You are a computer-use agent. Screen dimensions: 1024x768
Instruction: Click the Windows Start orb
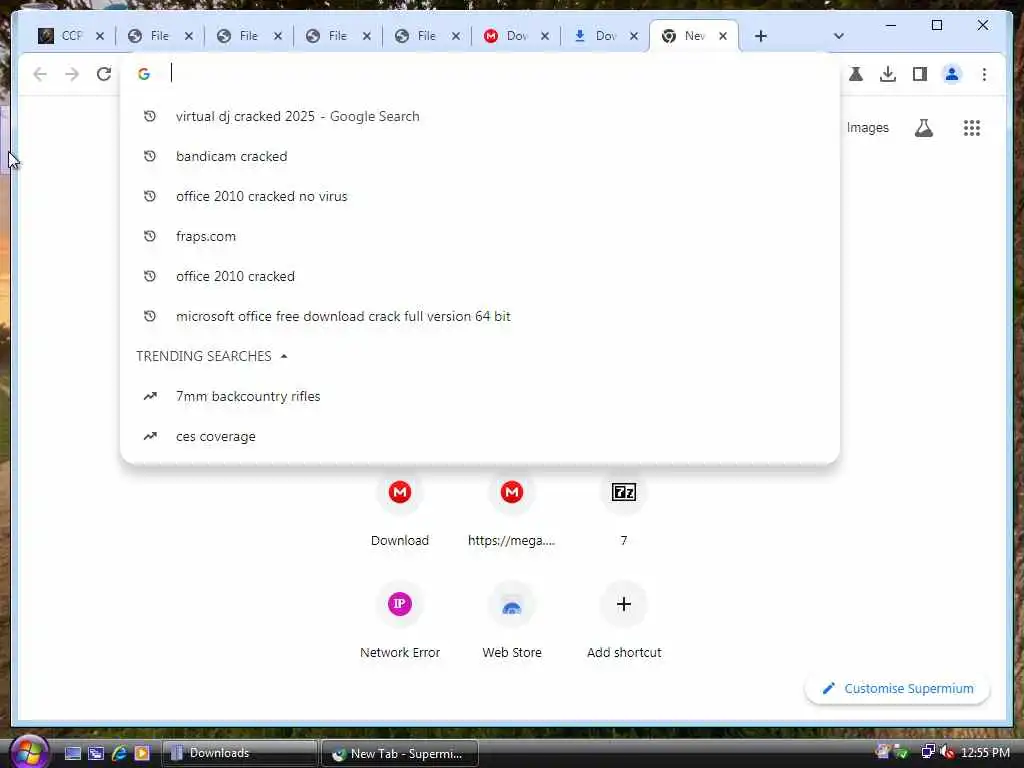[x=29, y=752]
